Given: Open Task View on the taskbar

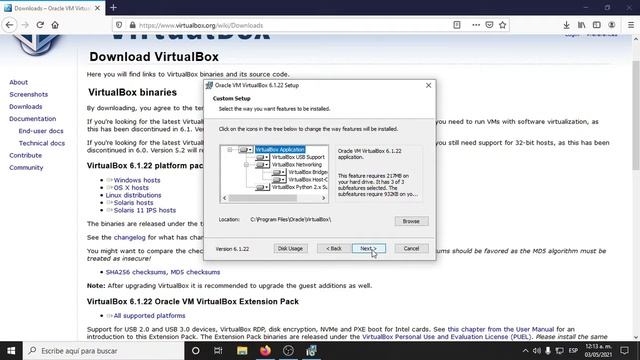Looking at the screenshot, I should point(218,351).
